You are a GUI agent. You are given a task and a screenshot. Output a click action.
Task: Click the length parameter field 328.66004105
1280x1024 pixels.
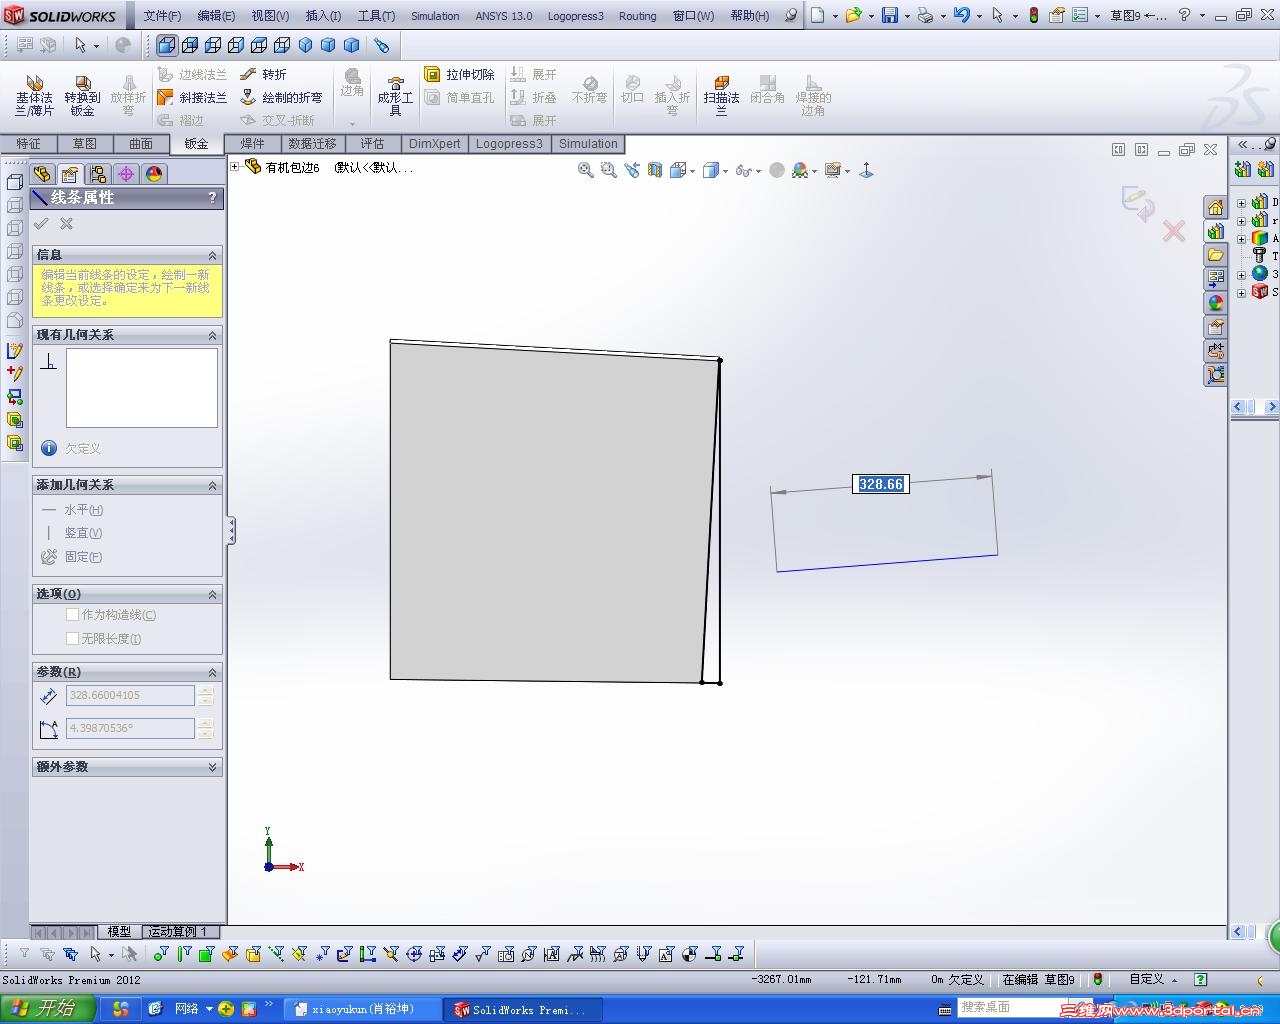(130, 696)
